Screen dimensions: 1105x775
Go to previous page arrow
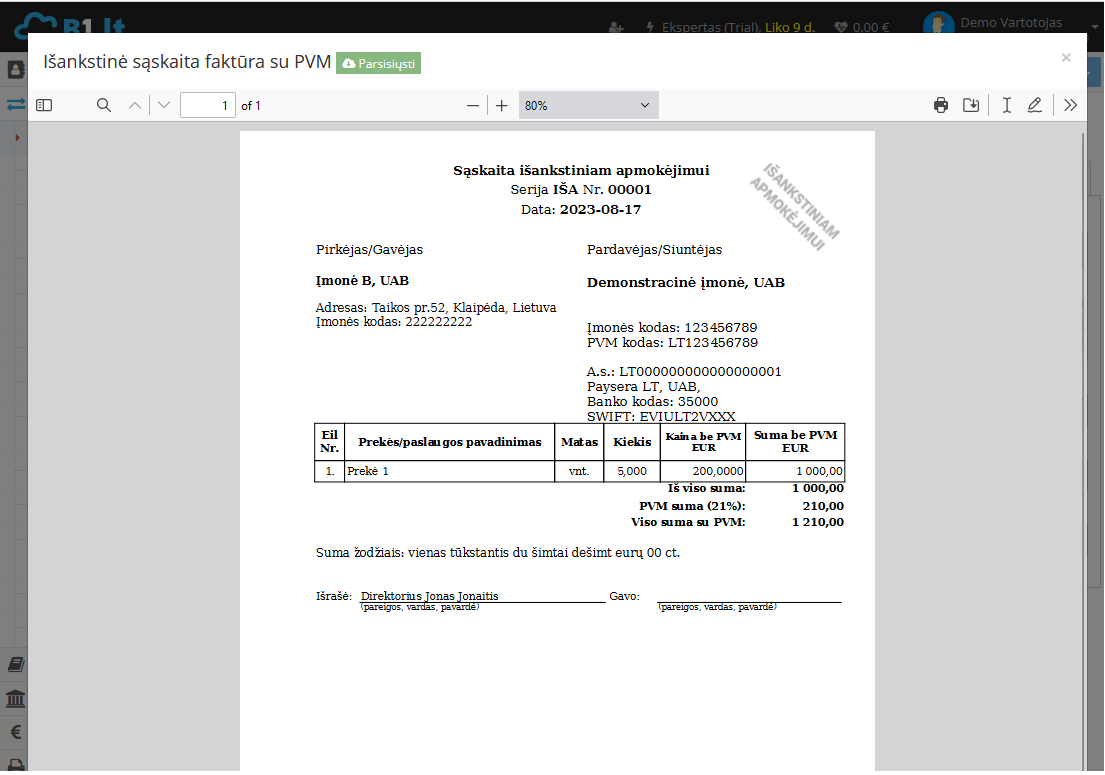pyautogui.click(x=135, y=105)
